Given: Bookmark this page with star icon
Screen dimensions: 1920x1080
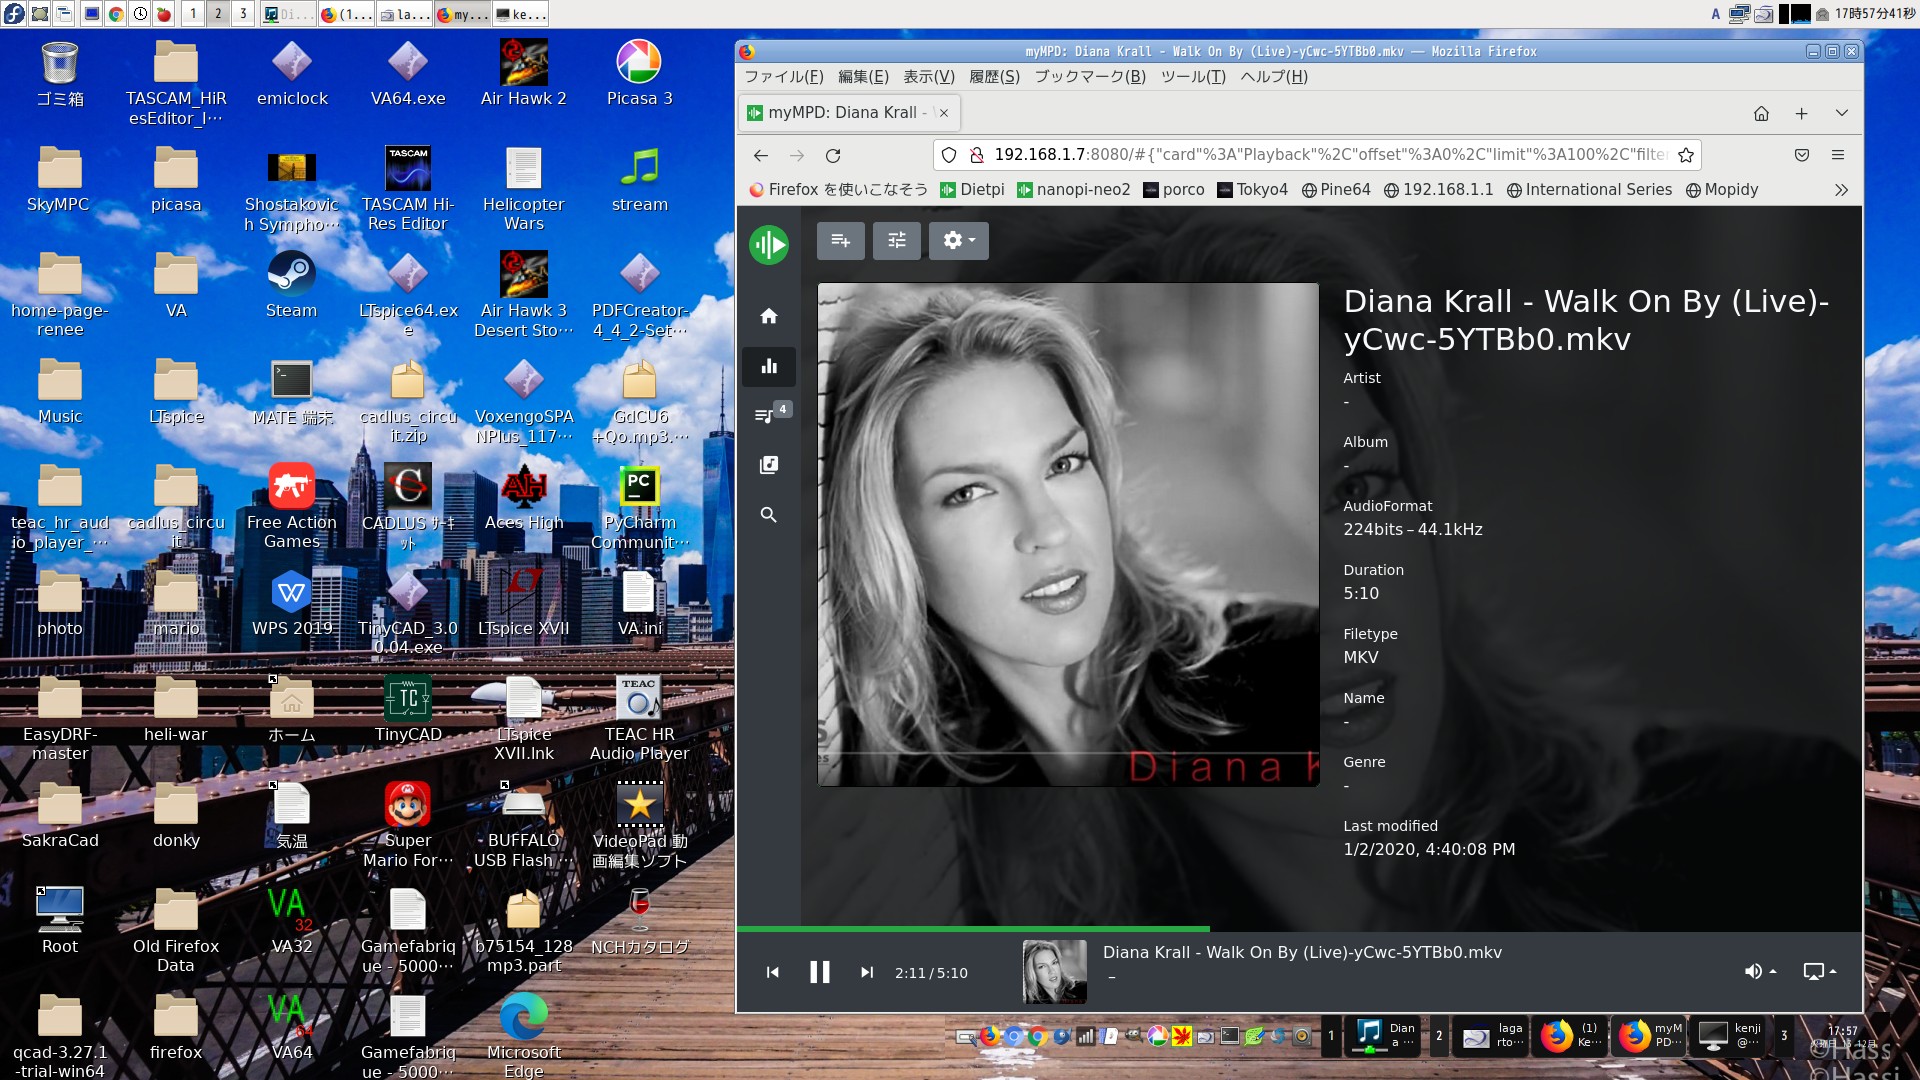Looking at the screenshot, I should point(1686,155).
